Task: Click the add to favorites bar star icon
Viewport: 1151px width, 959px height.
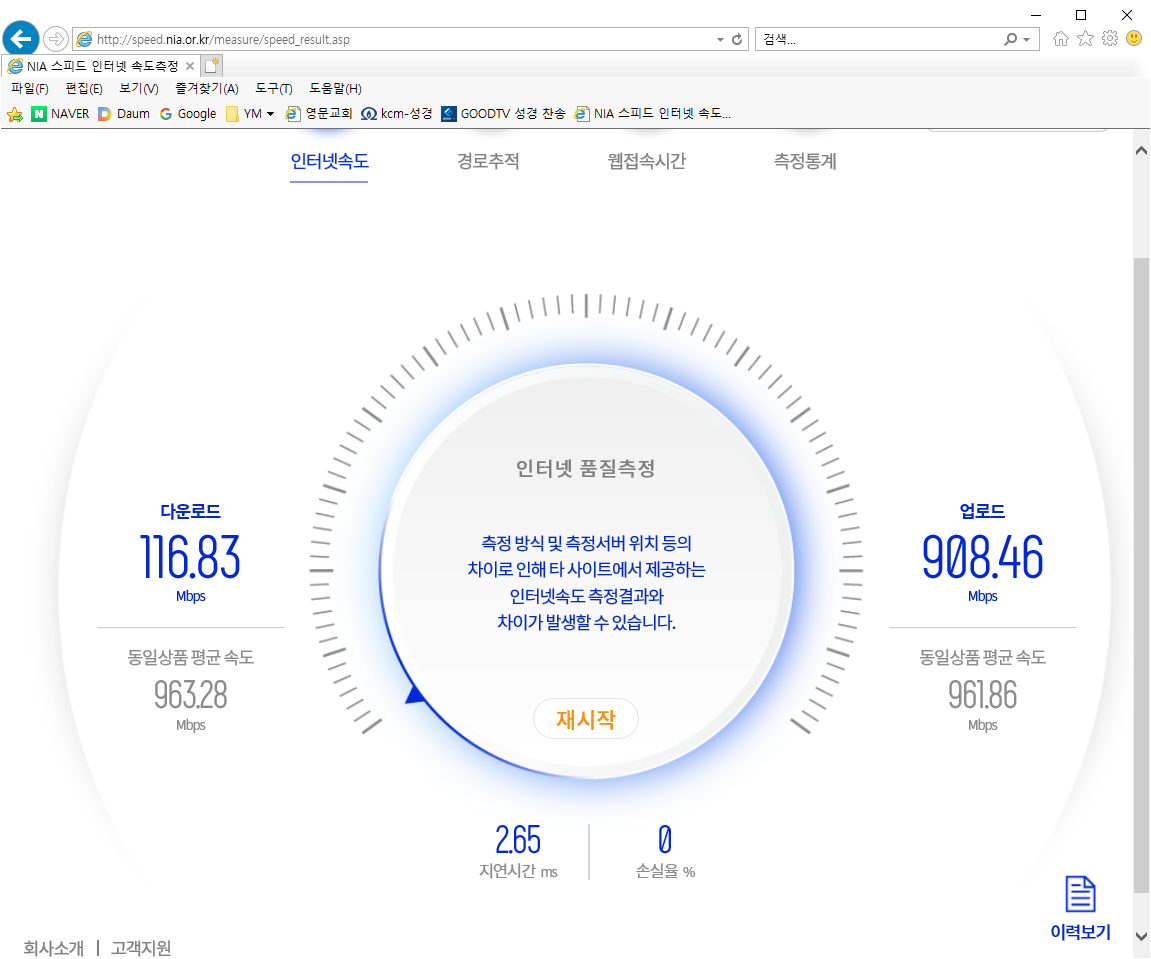Action: pos(15,114)
